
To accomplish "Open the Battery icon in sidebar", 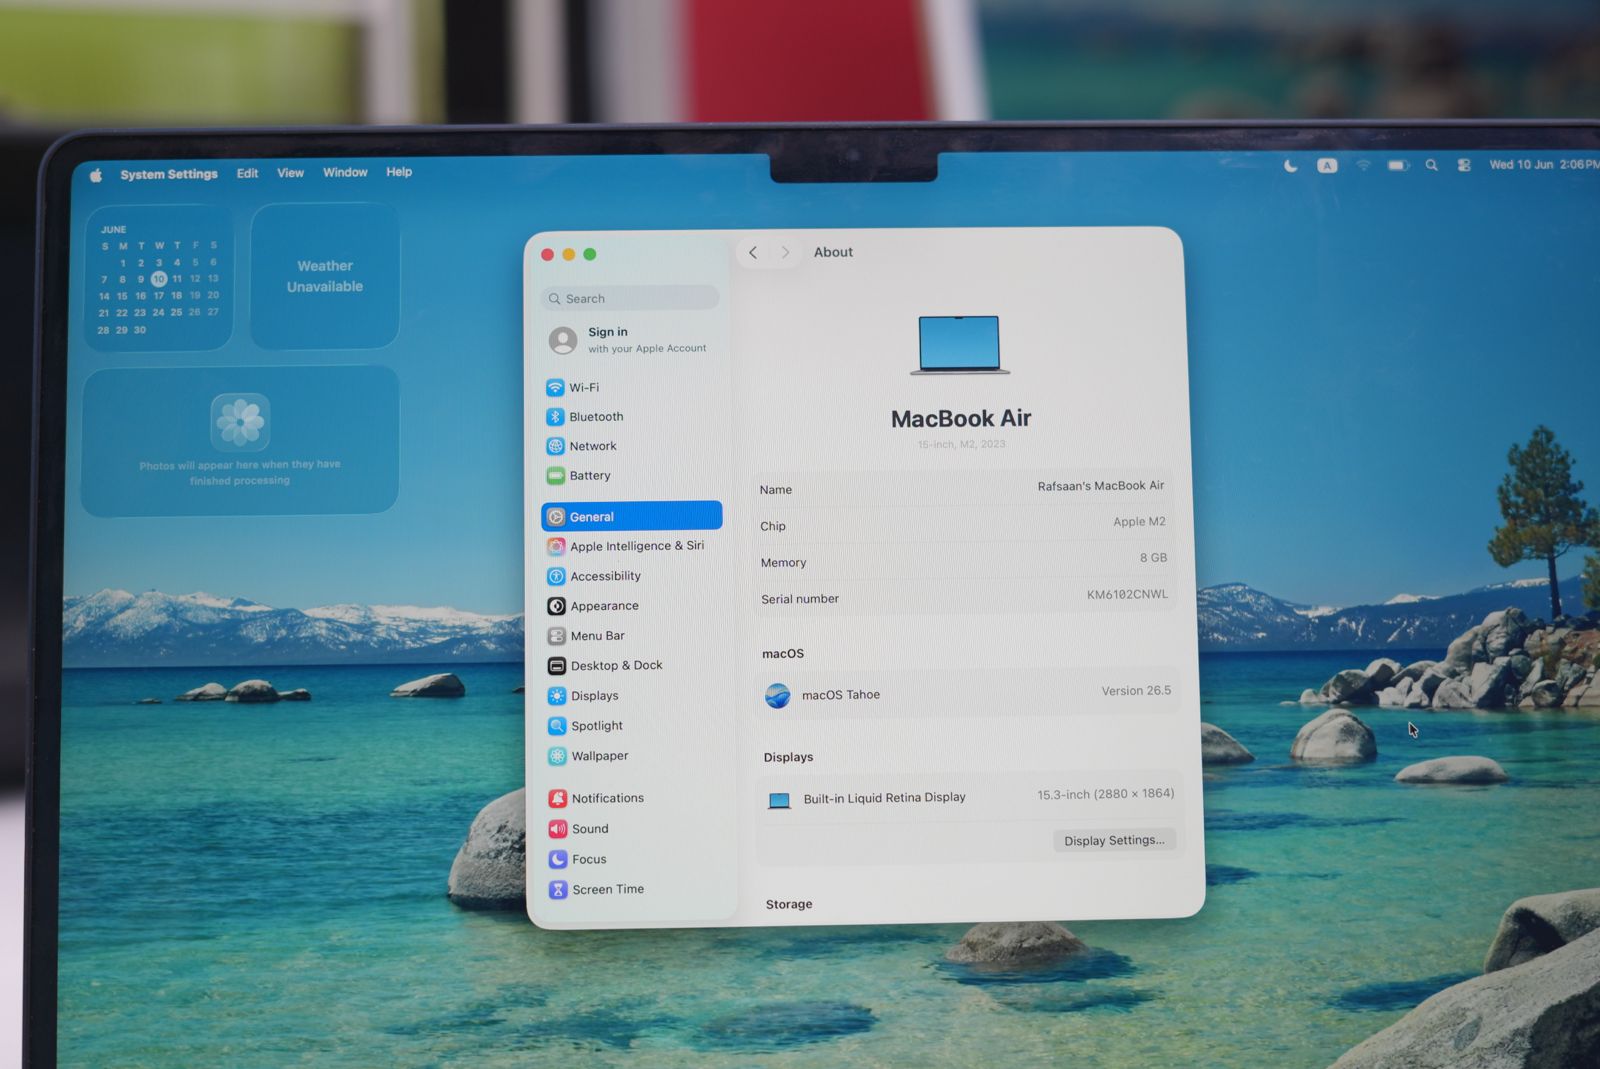I will [x=555, y=476].
